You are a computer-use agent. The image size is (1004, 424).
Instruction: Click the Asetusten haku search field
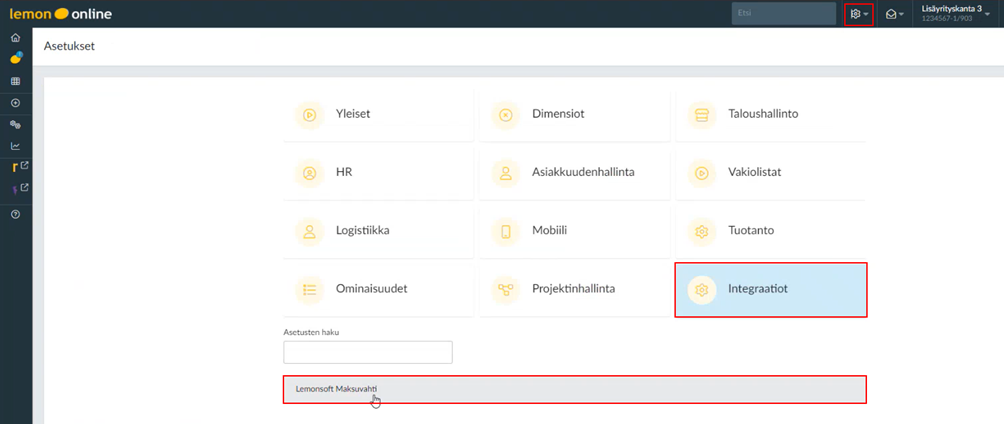368,352
